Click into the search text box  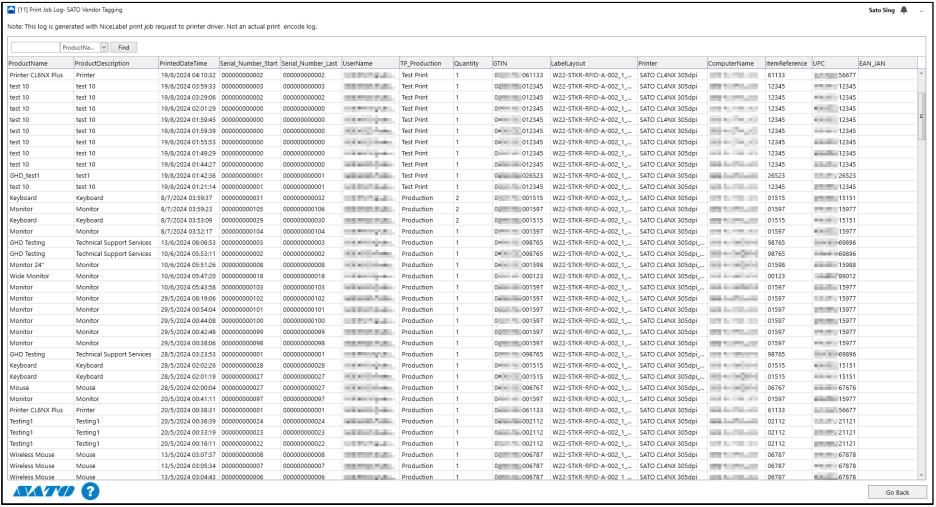[34, 47]
